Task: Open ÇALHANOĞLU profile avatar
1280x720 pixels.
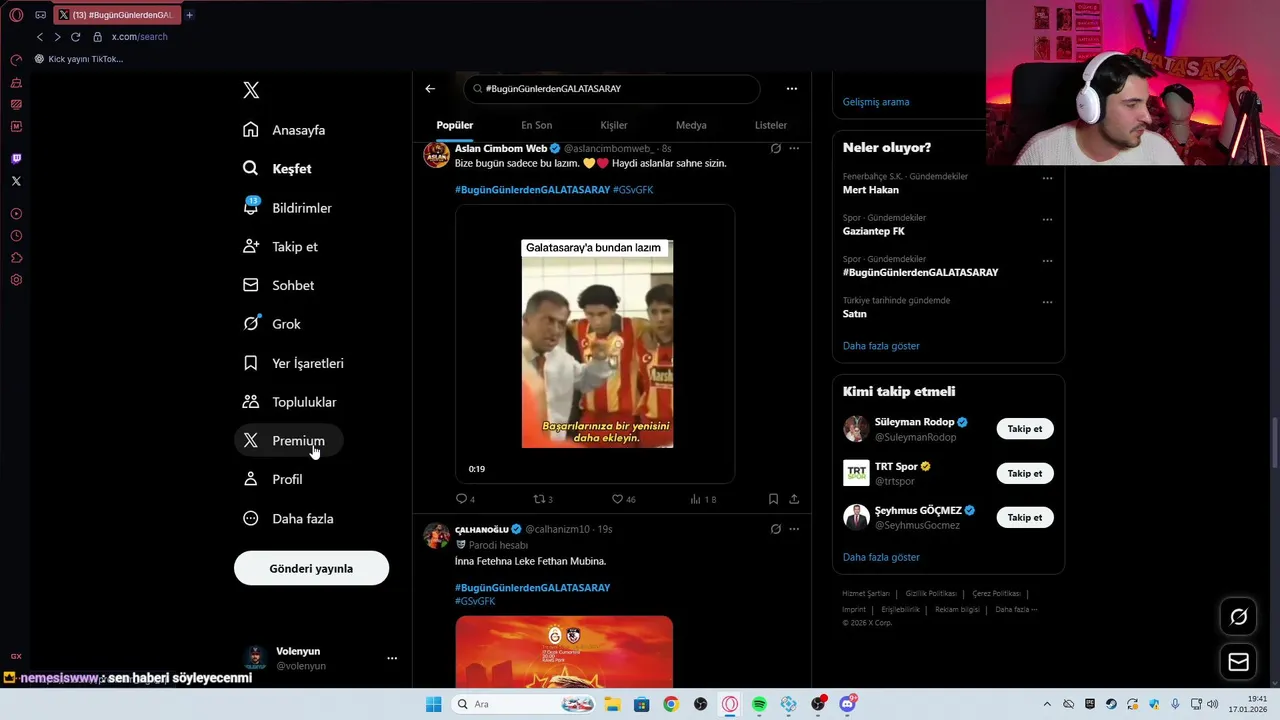Action: (x=436, y=535)
